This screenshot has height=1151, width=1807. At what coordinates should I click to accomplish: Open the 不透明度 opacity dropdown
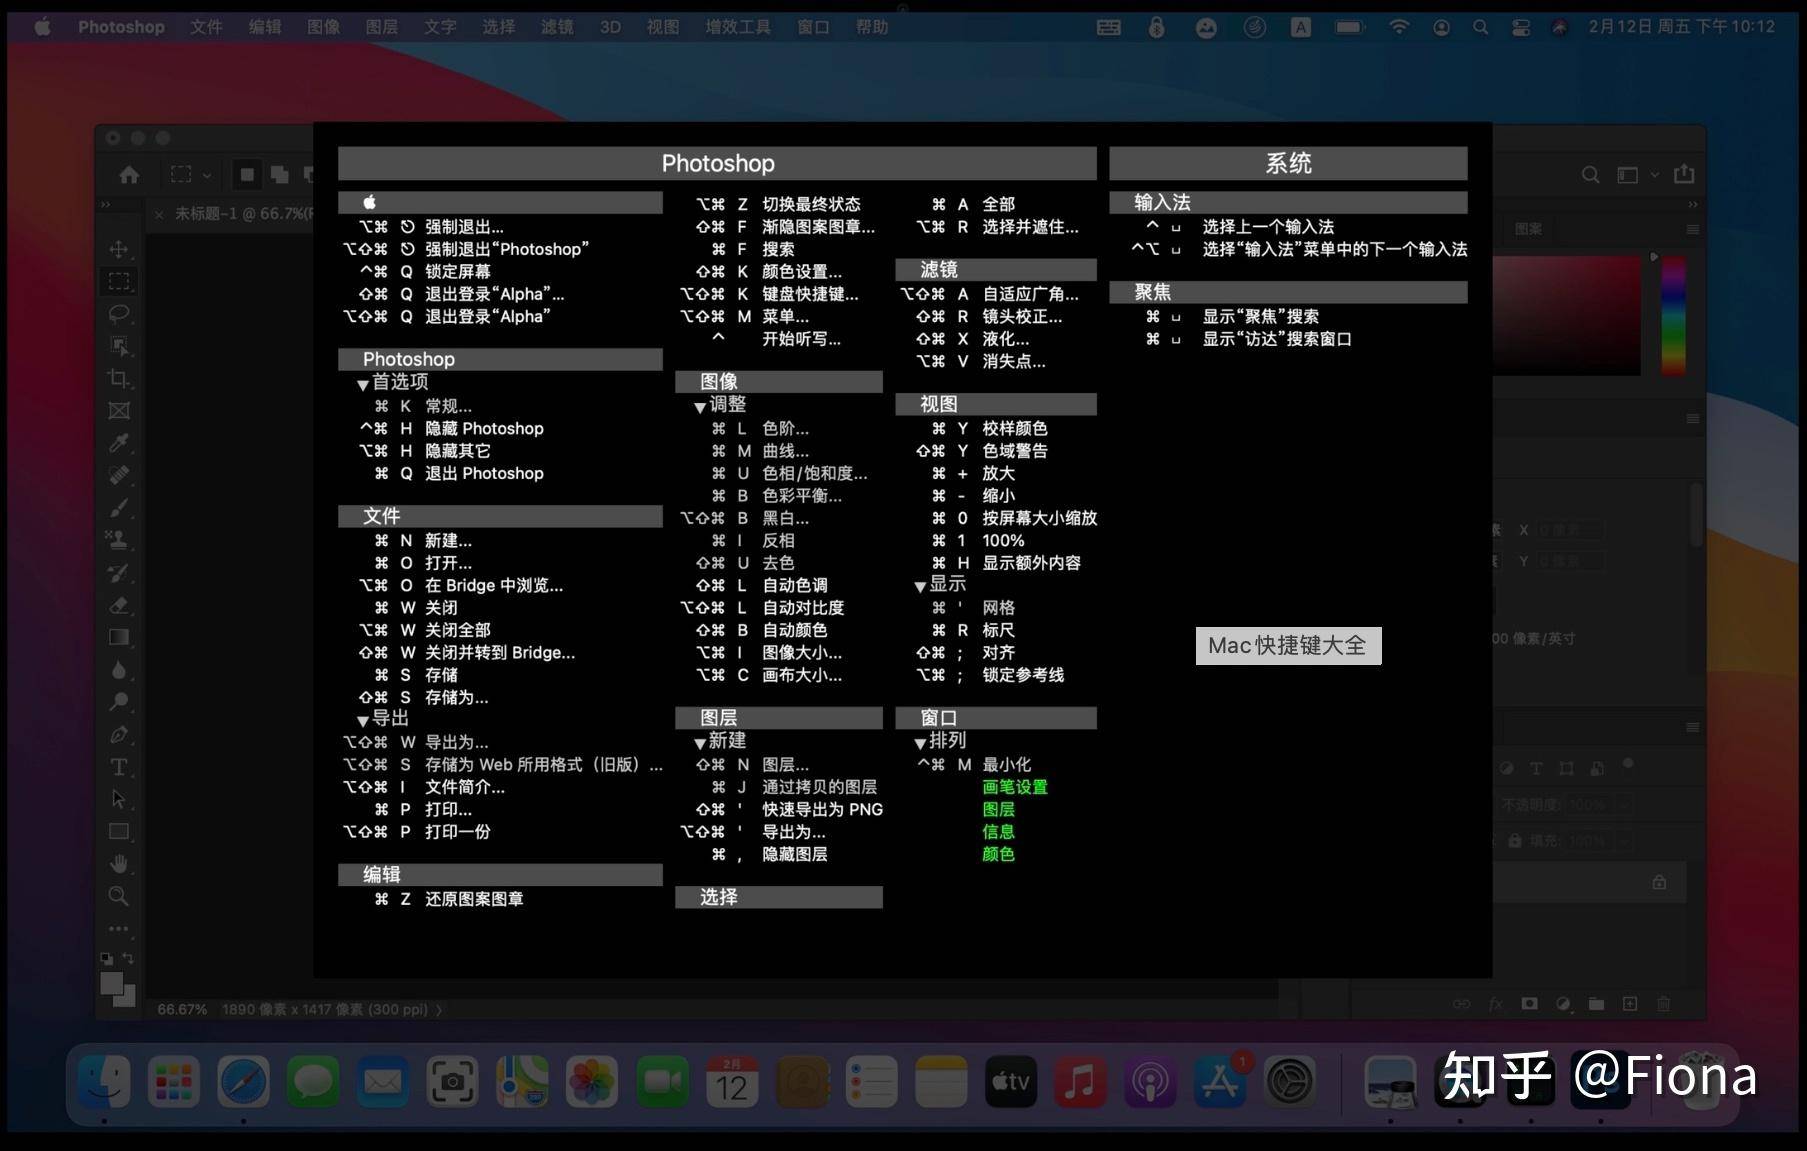click(1623, 805)
